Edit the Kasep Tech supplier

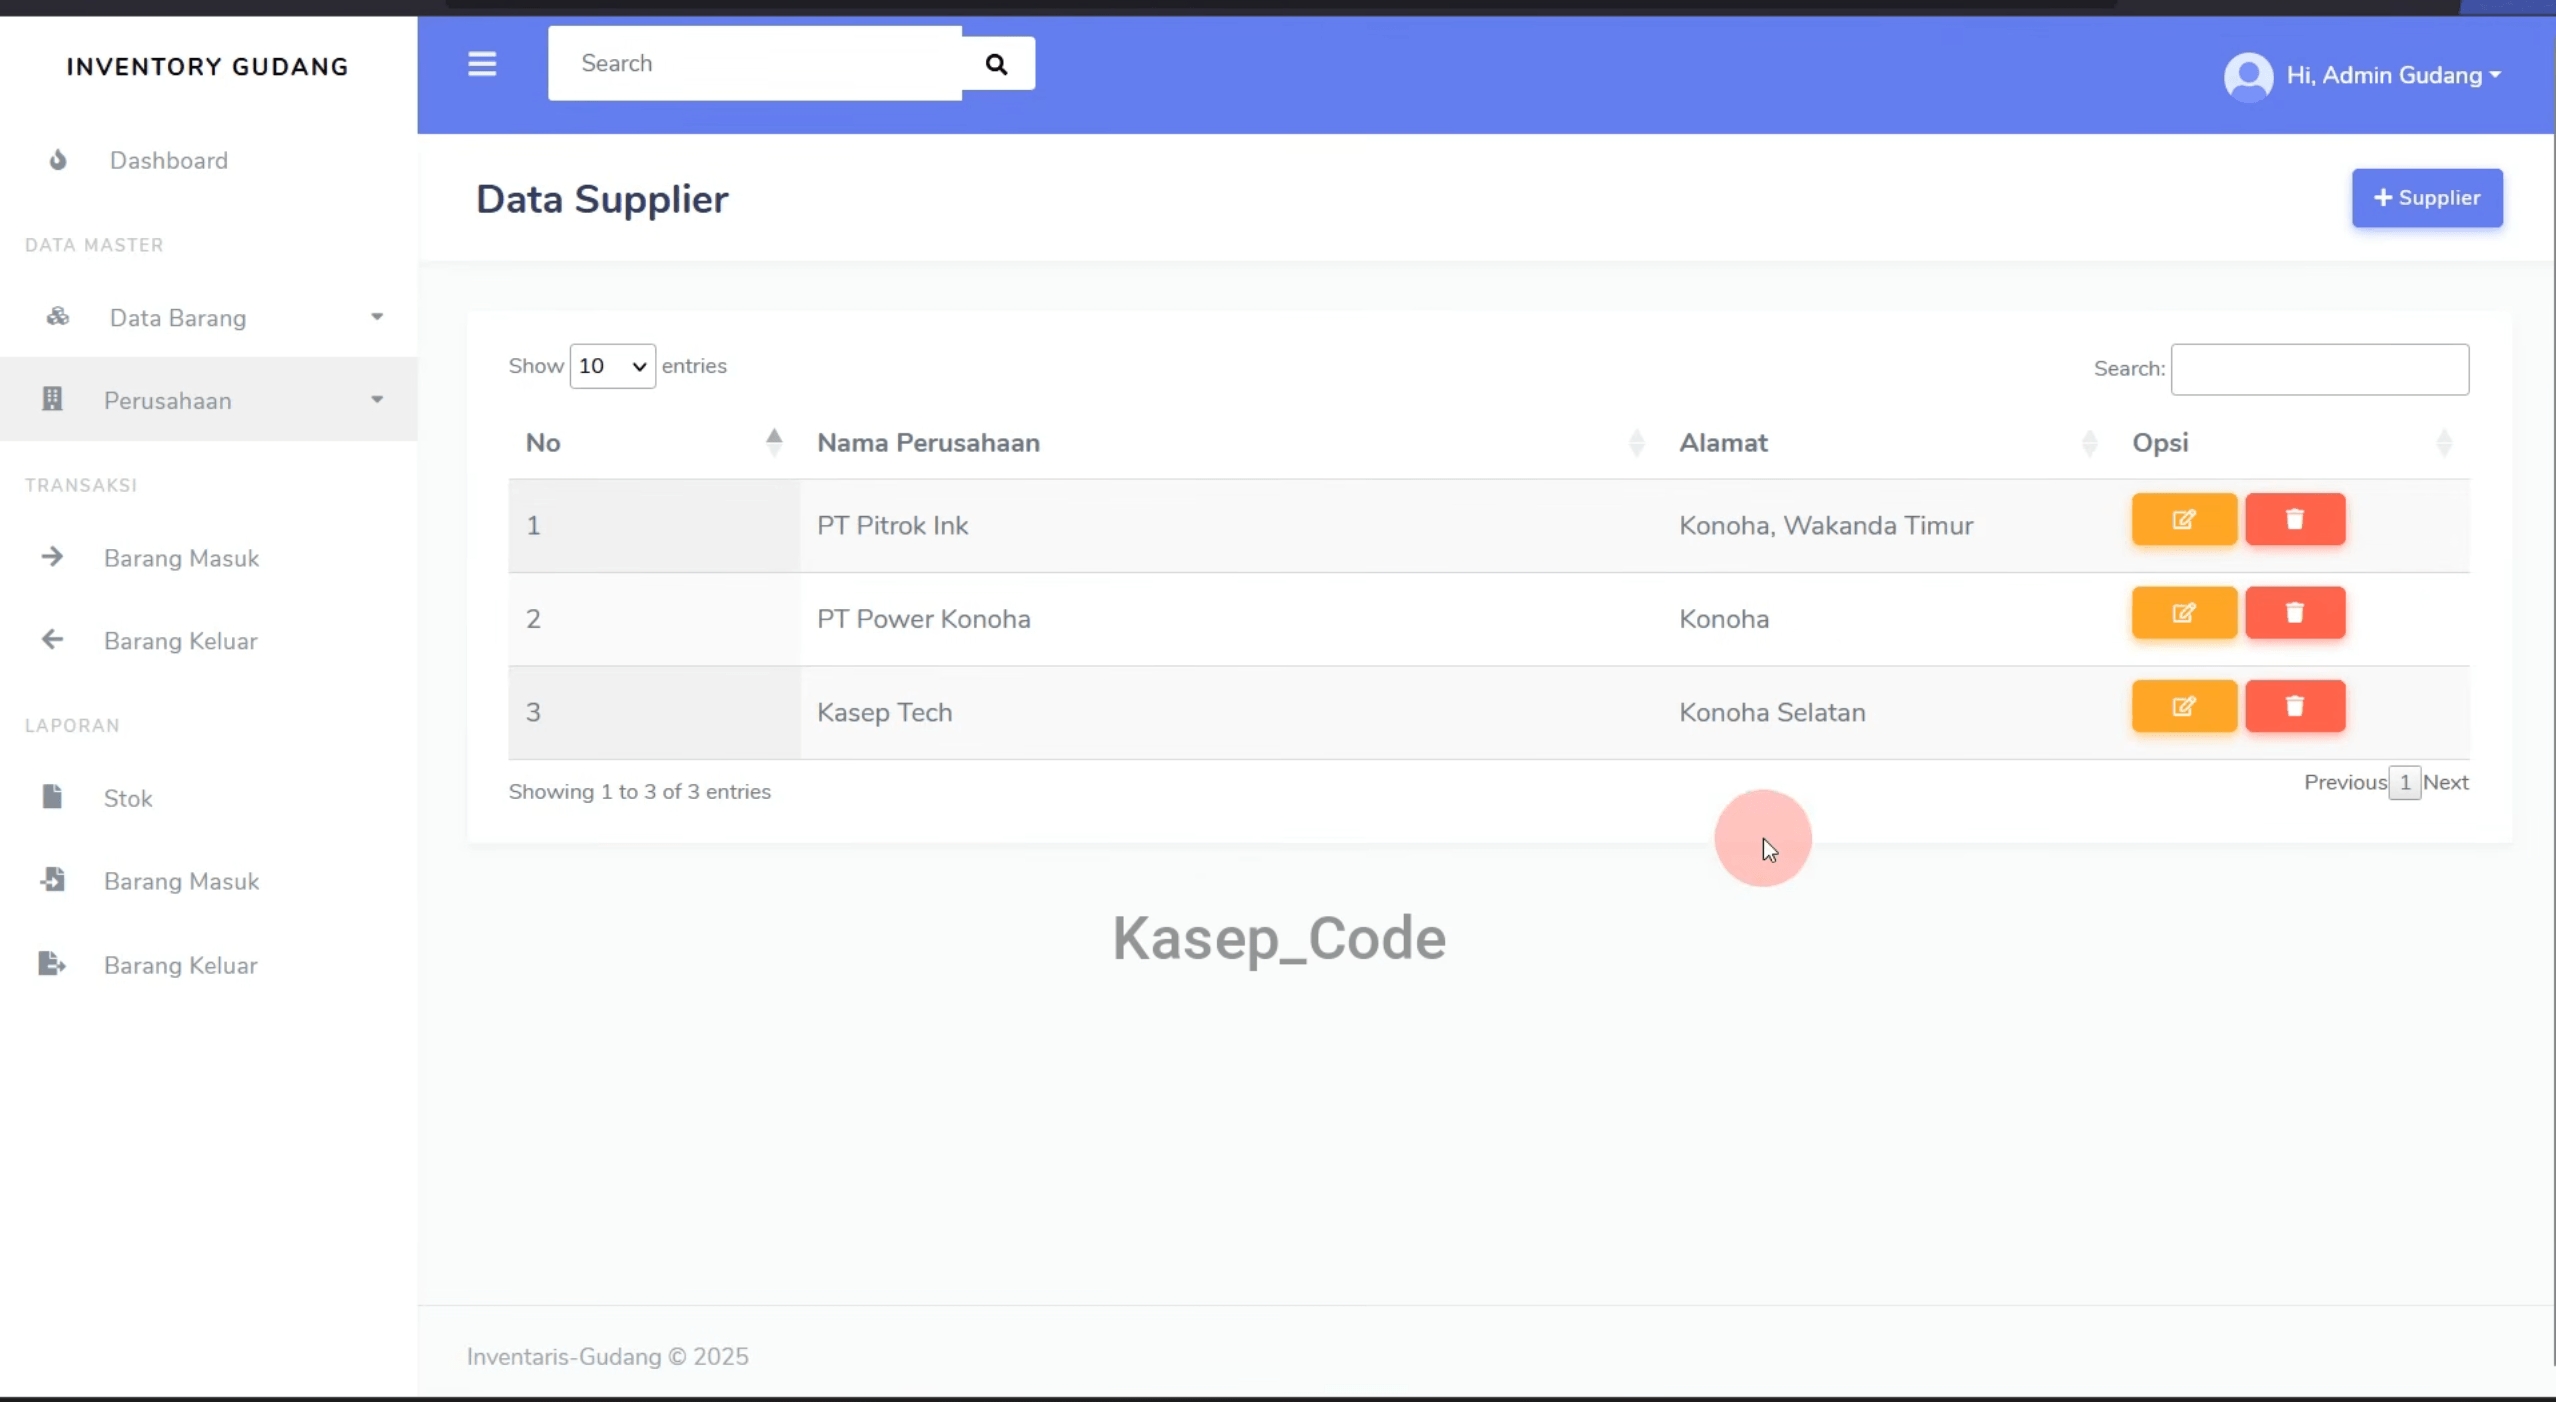[2184, 706]
